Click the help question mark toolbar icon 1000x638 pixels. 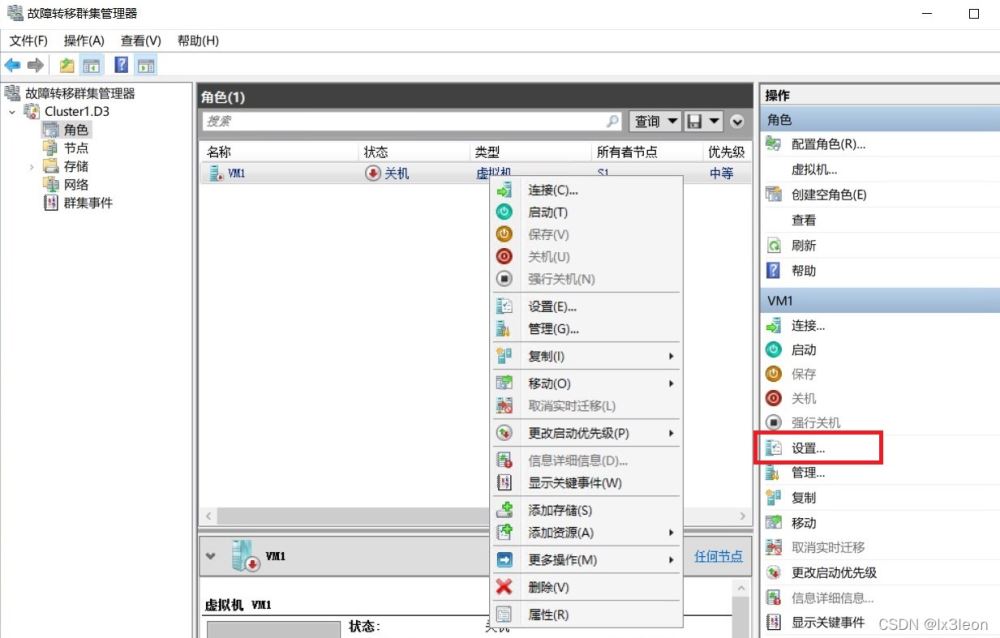(121, 65)
